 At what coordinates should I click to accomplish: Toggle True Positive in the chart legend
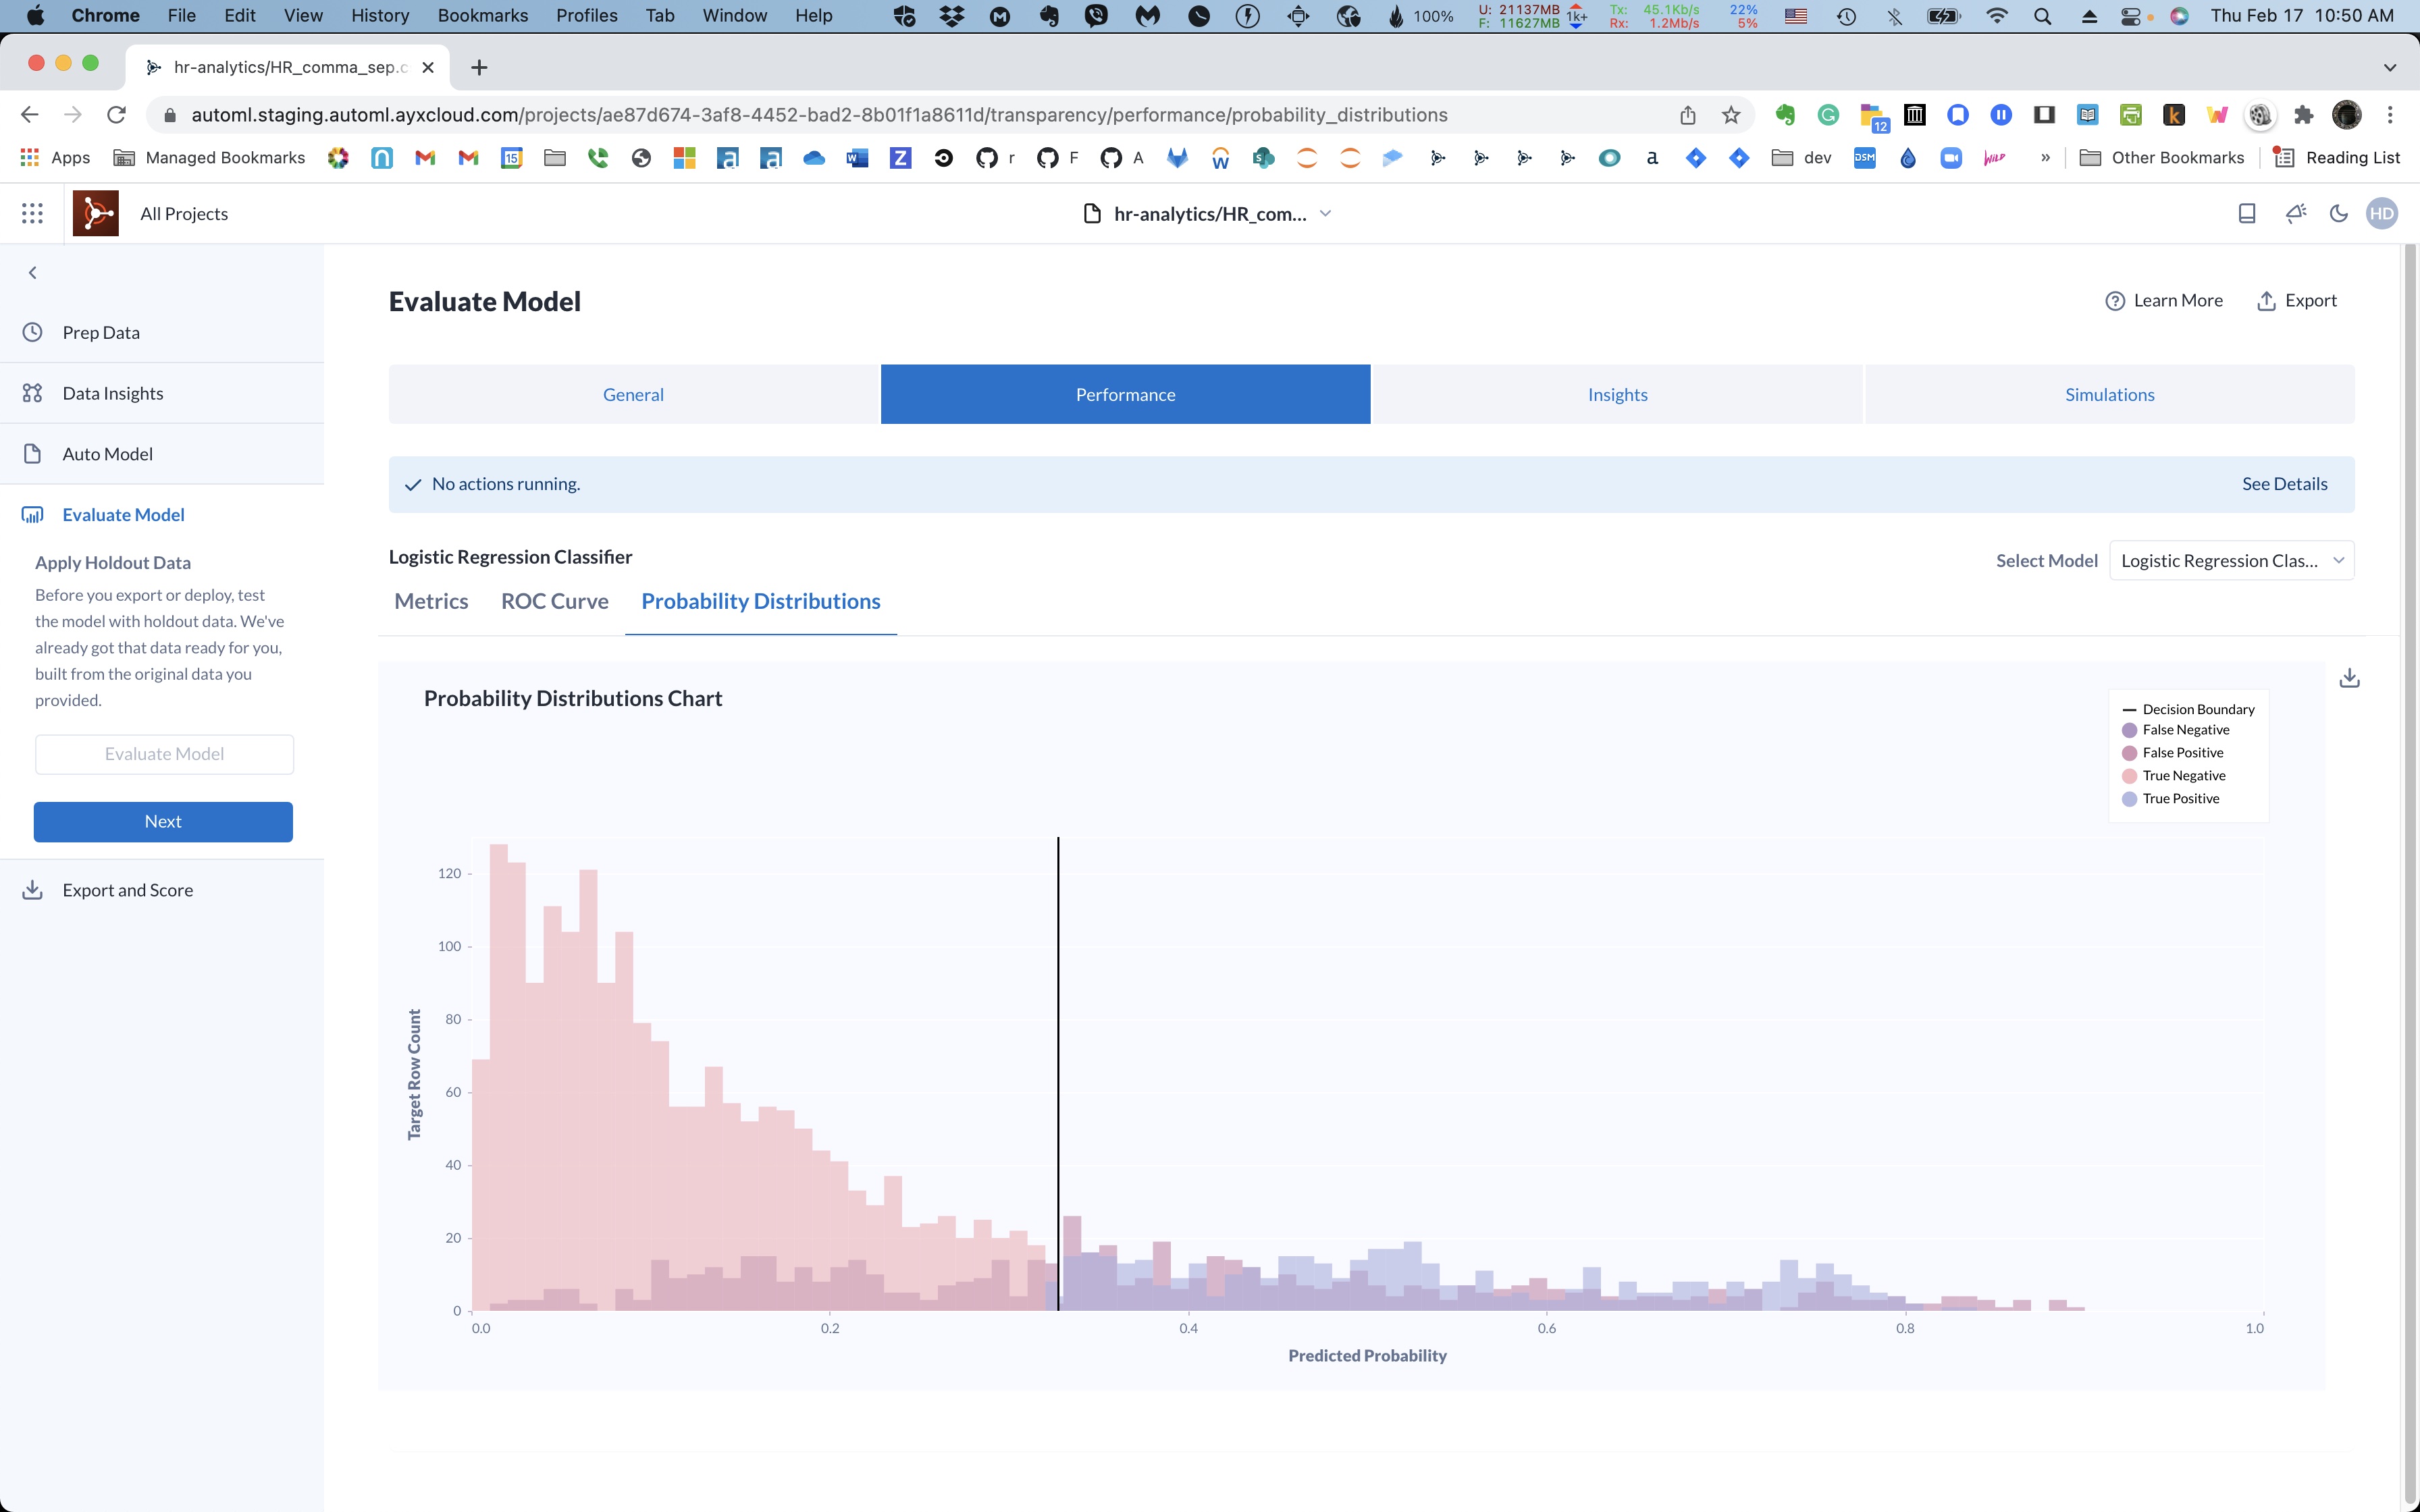click(2180, 798)
